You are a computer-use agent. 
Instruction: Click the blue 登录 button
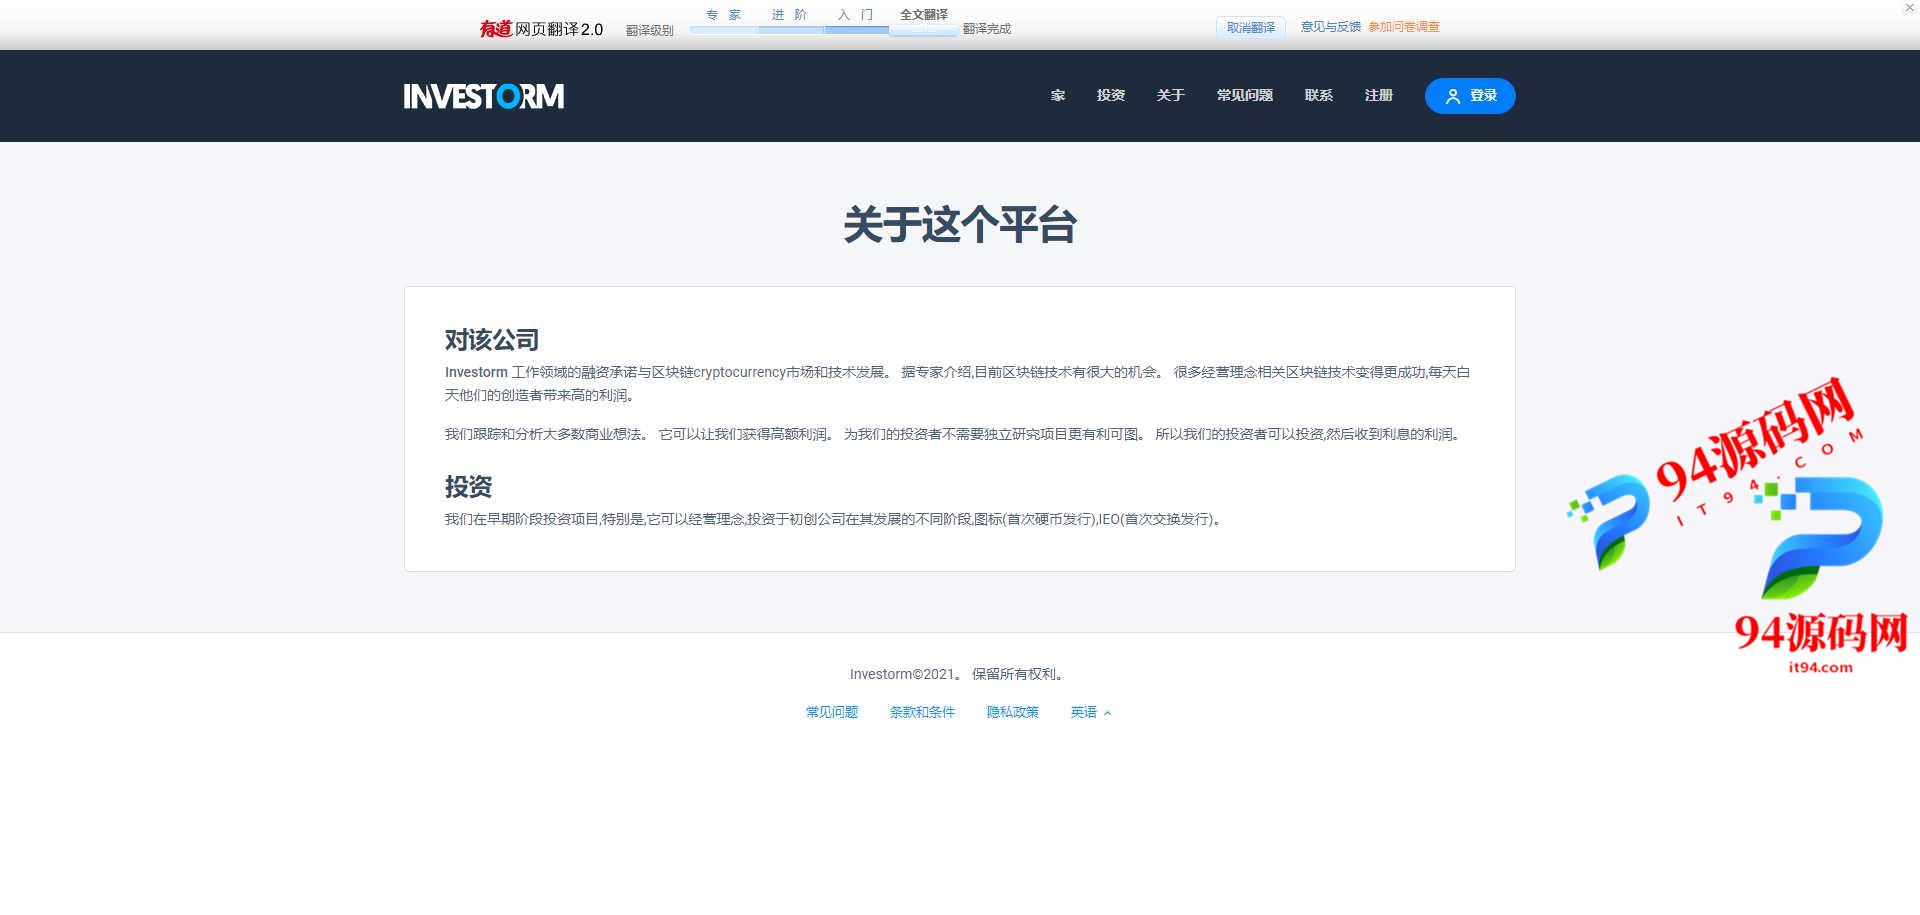coord(1470,96)
